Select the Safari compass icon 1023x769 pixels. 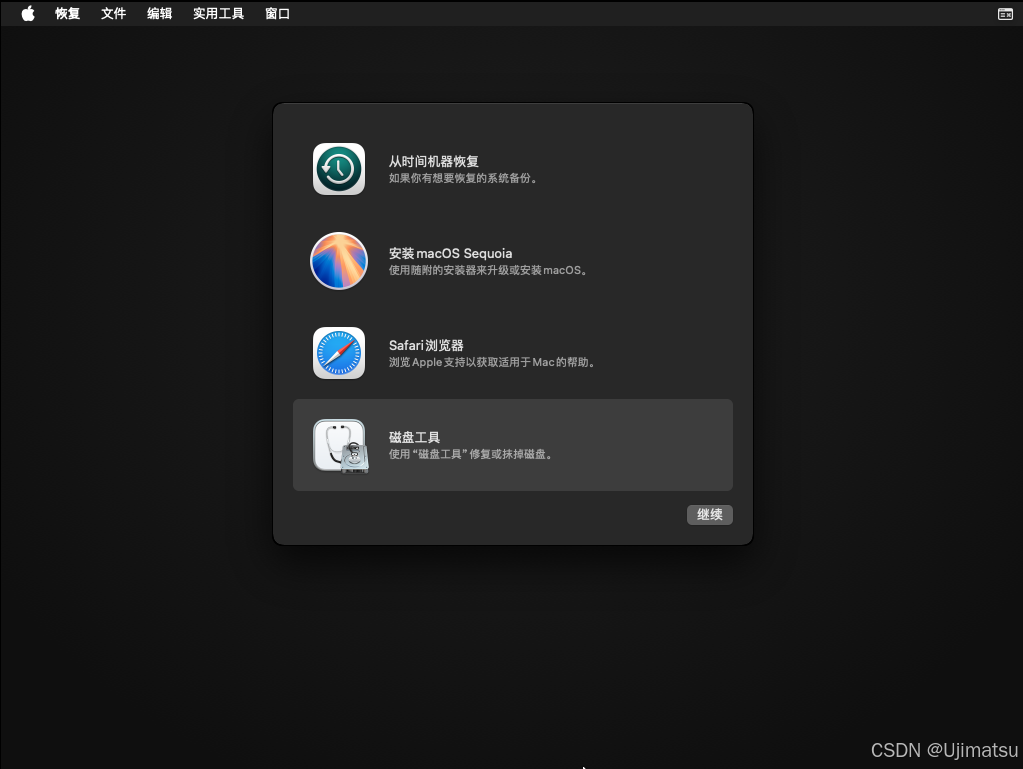tap(339, 353)
